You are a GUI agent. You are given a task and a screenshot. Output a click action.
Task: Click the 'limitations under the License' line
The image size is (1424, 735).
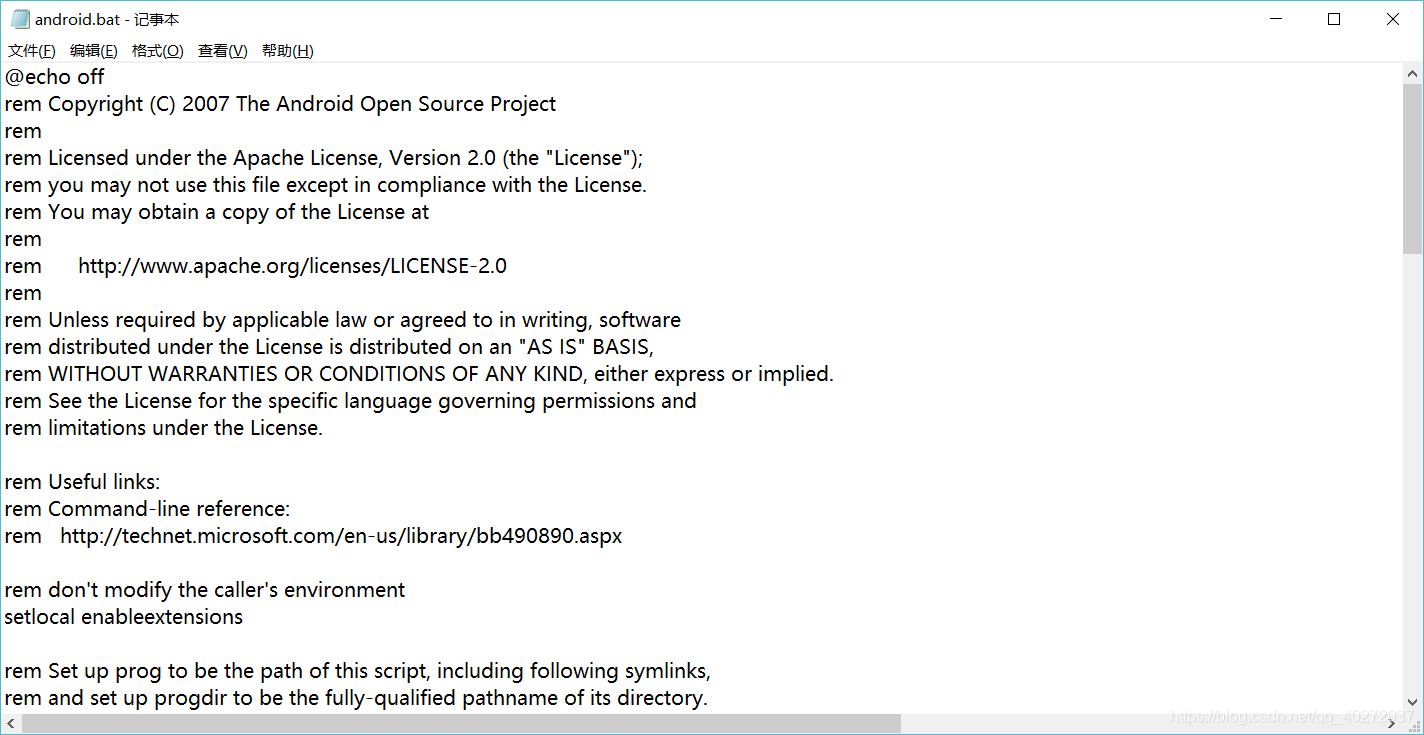[163, 428]
